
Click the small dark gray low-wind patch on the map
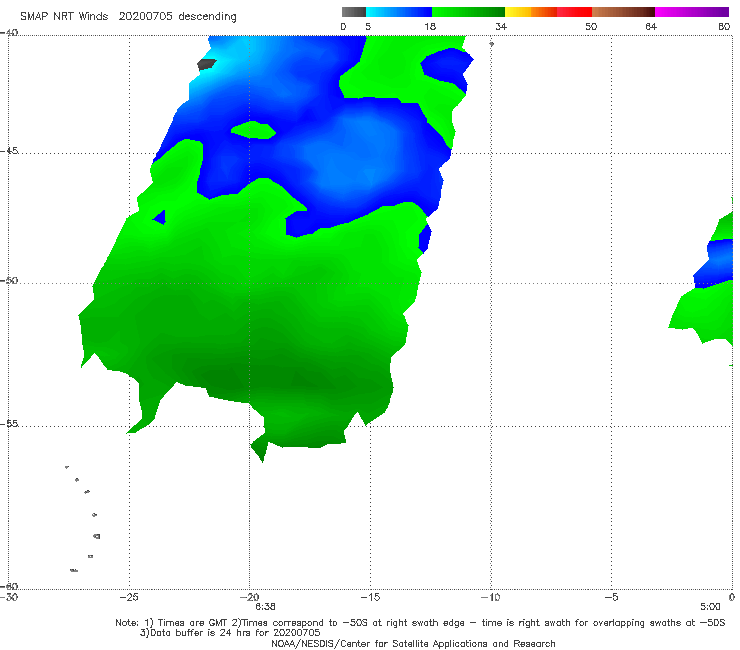pos(206,64)
